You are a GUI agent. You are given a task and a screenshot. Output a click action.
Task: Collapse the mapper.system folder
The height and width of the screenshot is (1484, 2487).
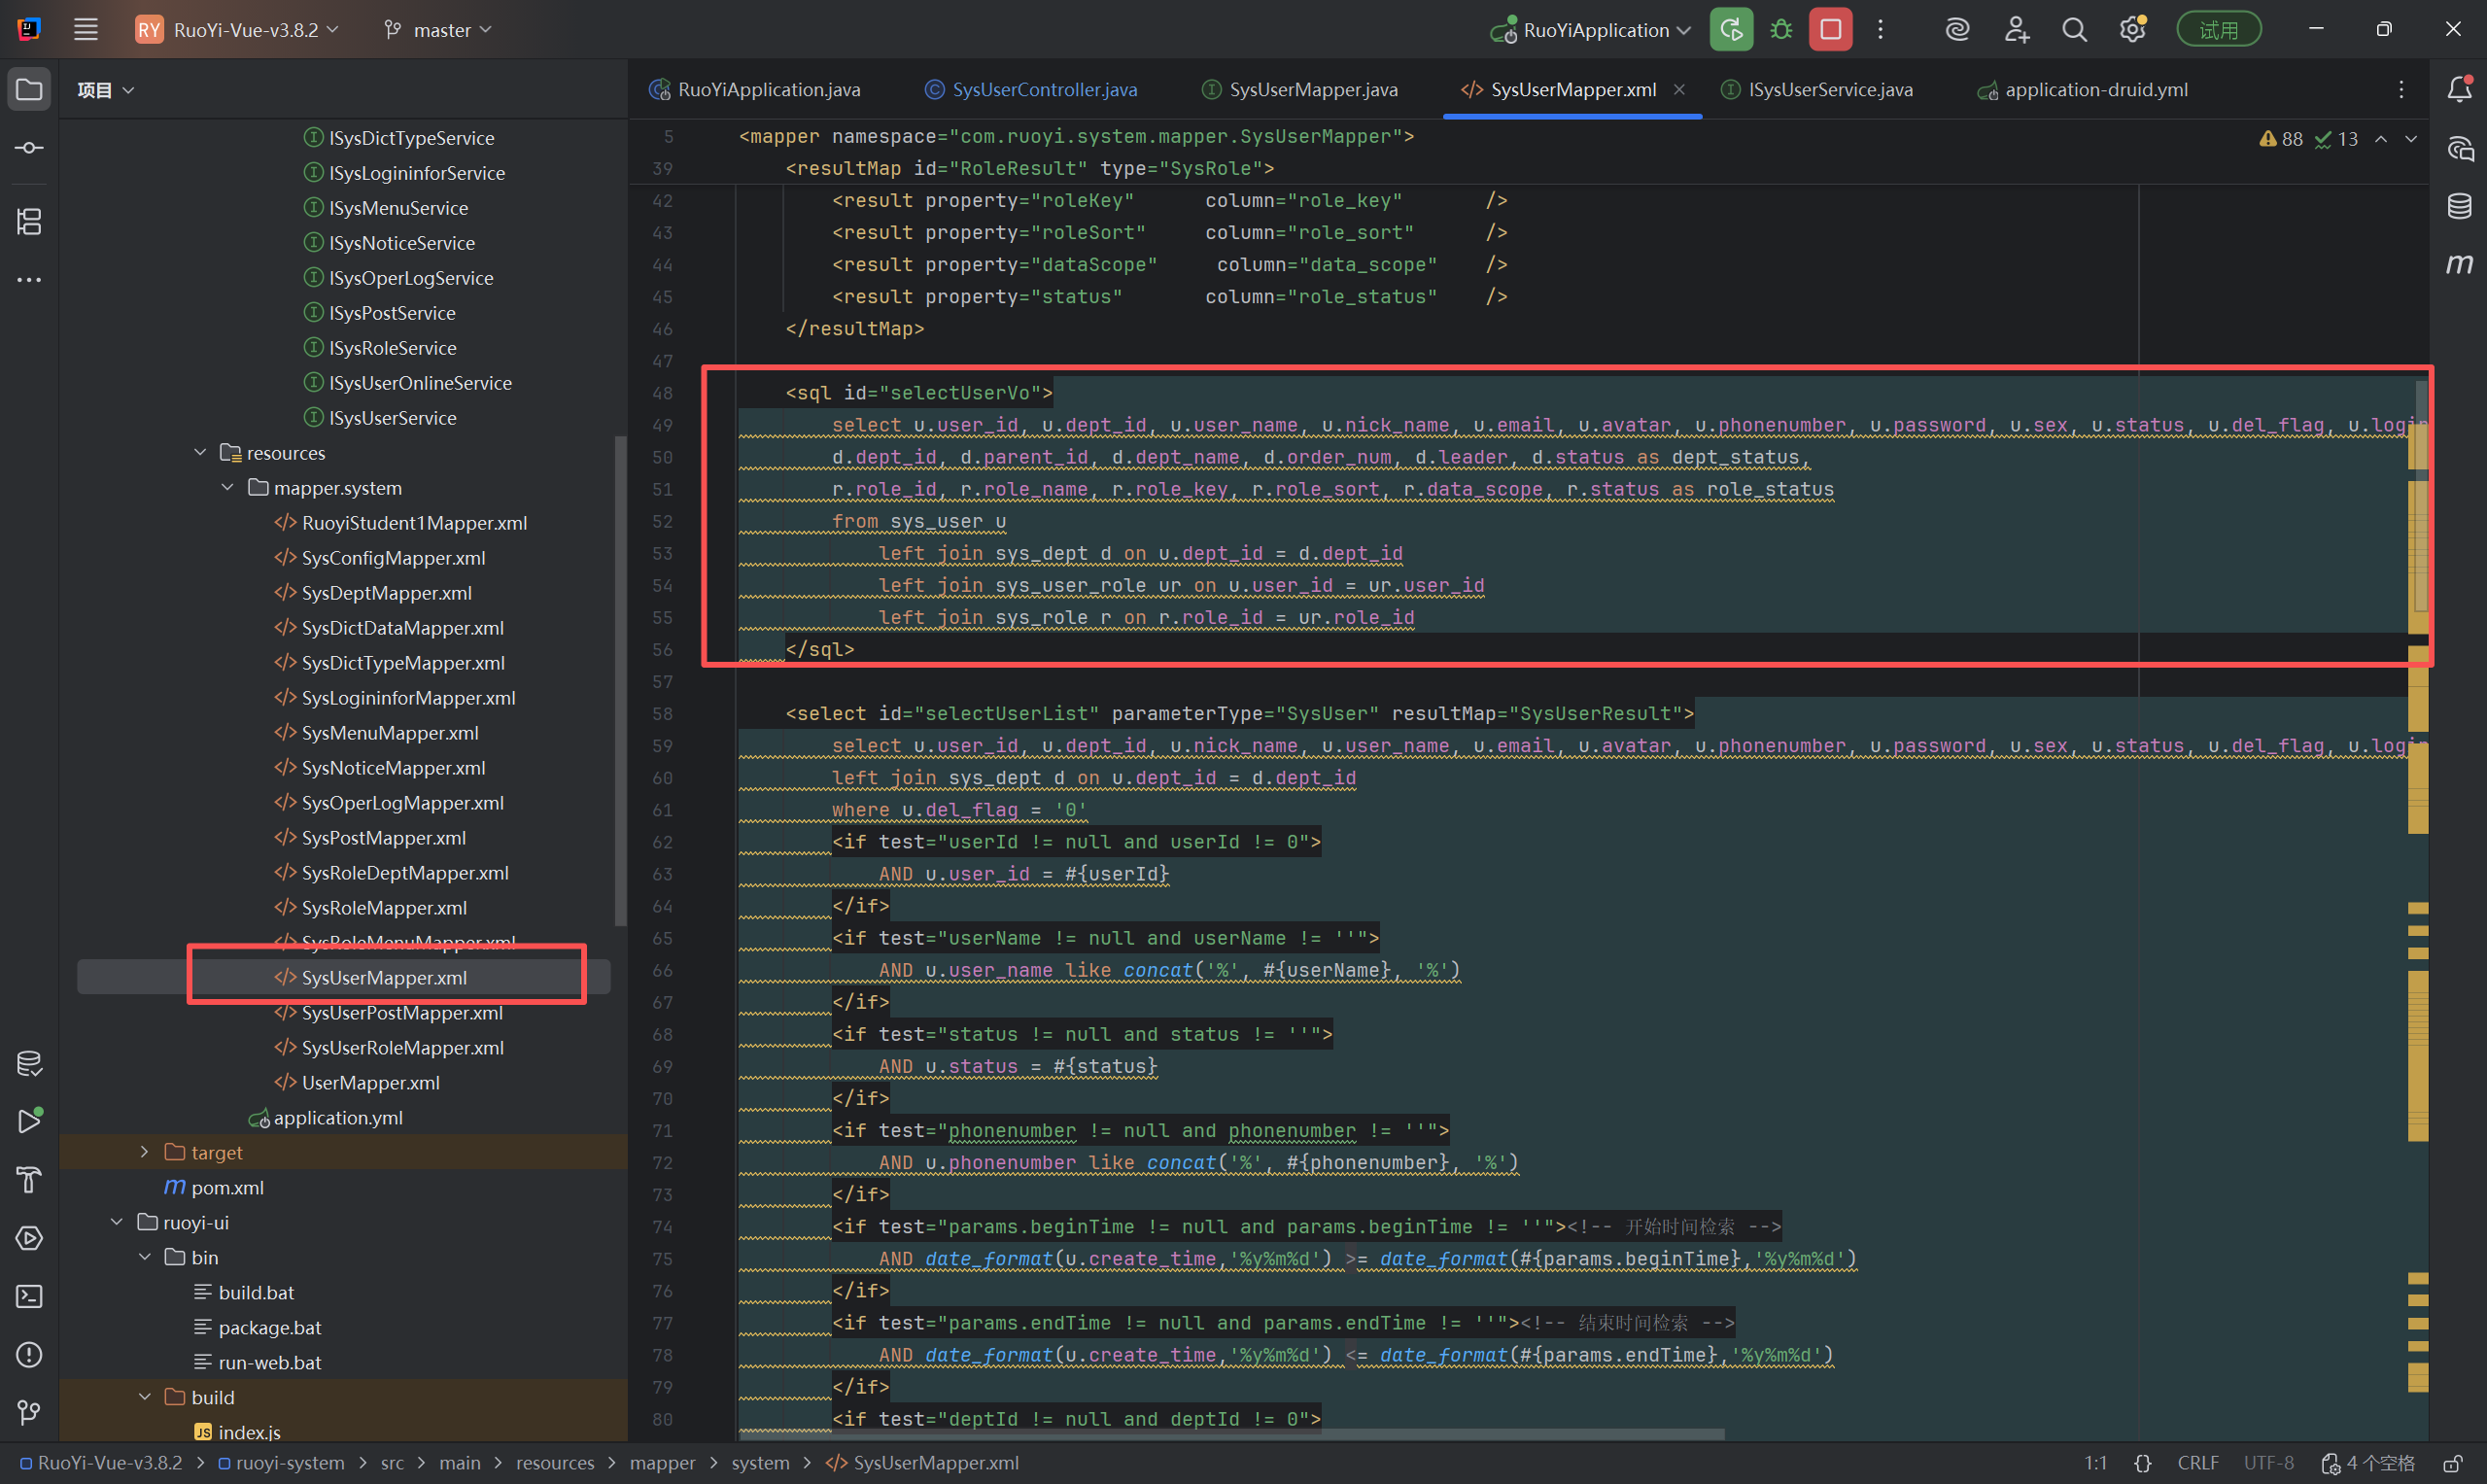(228, 488)
